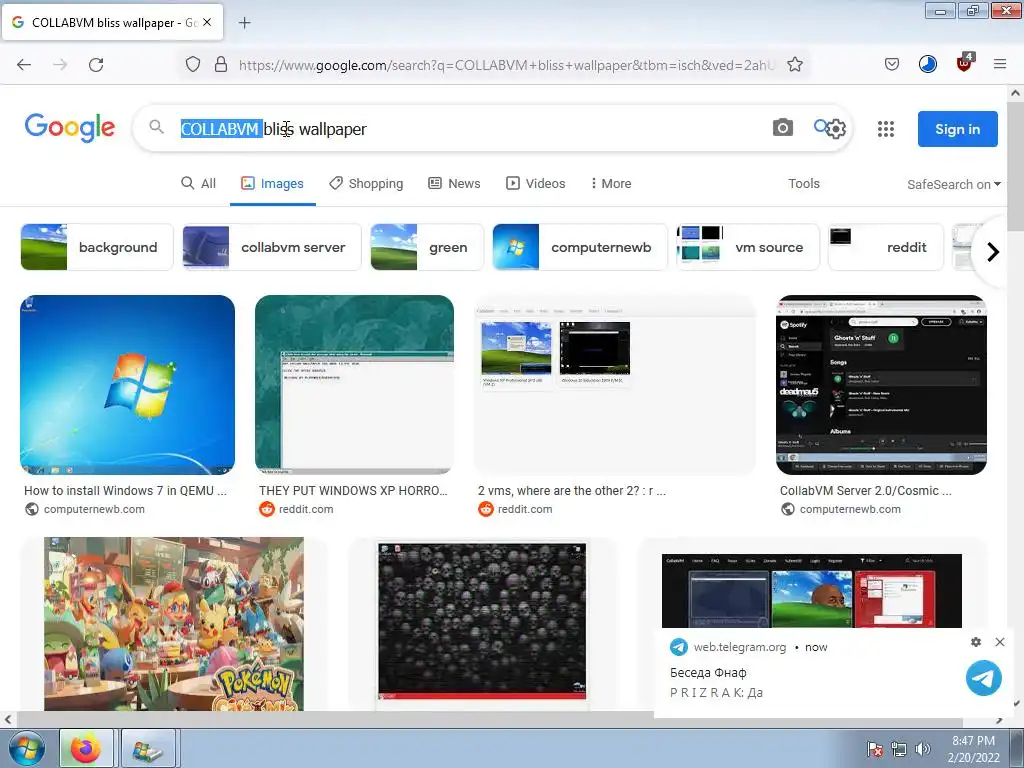Image resolution: width=1024 pixels, height=768 pixels.
Task: Filter by the reddit chip
Action: pos(886,247)
